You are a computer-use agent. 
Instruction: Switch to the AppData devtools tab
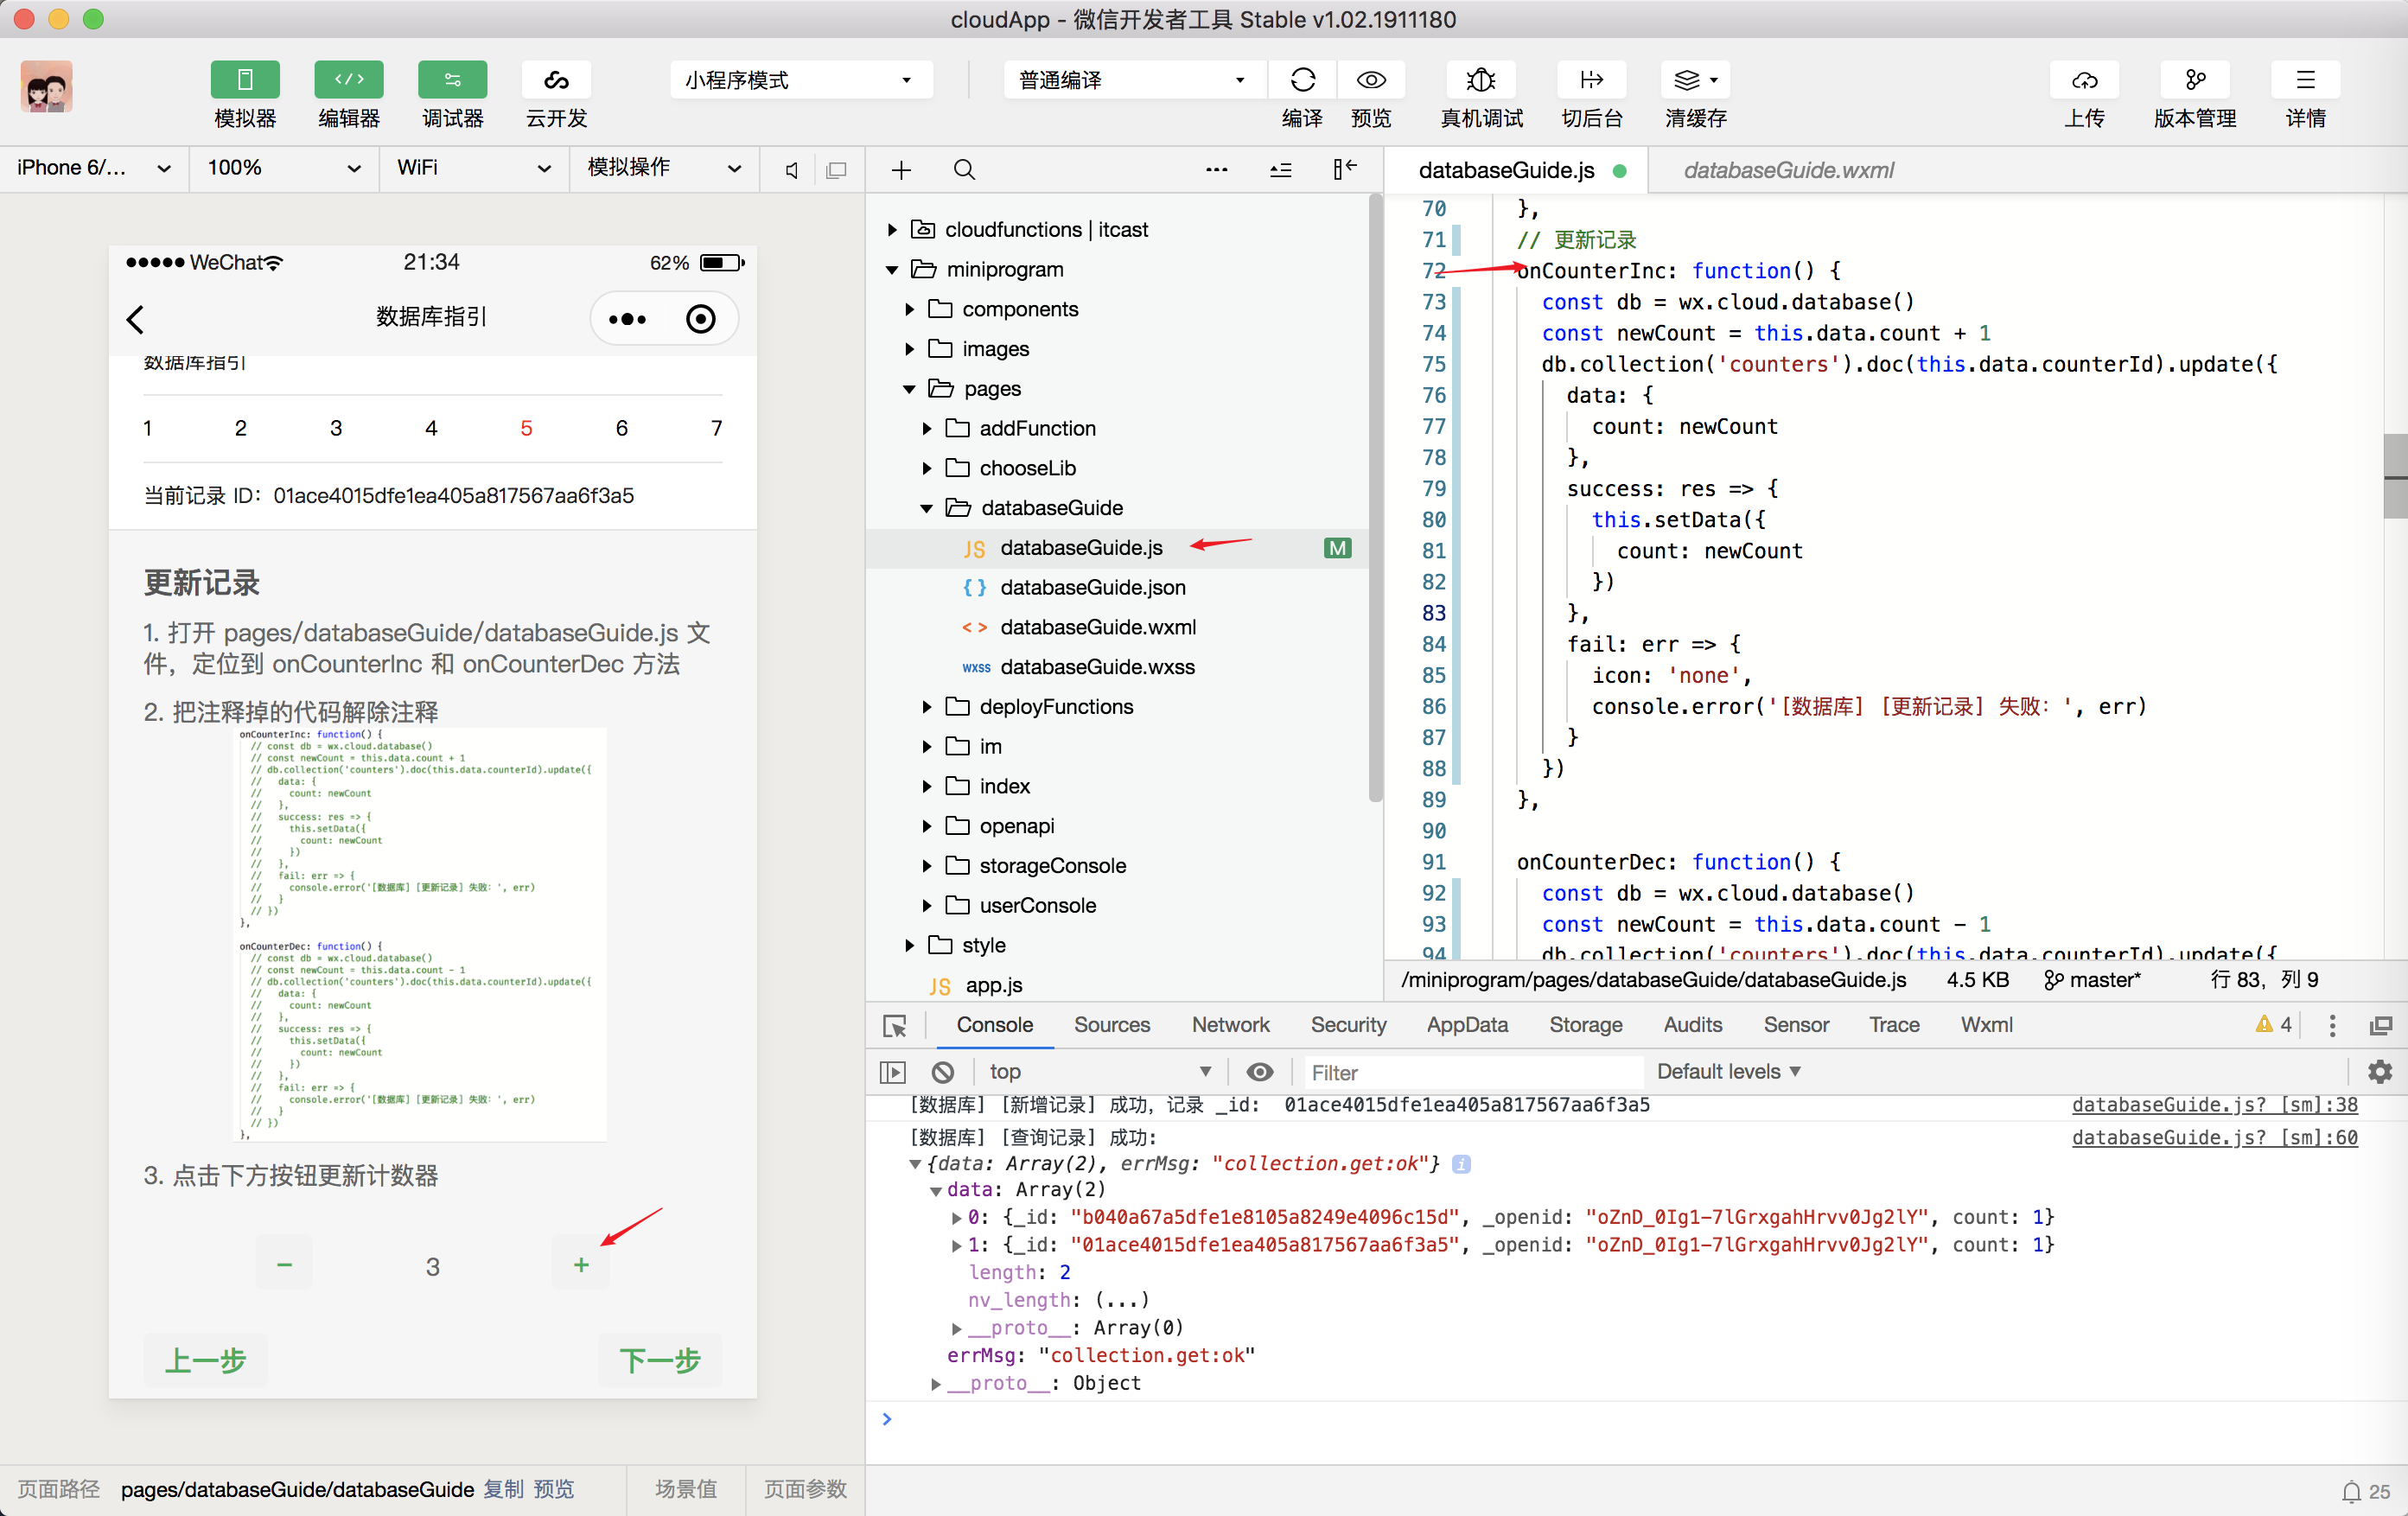[x=1466, y=1025]
